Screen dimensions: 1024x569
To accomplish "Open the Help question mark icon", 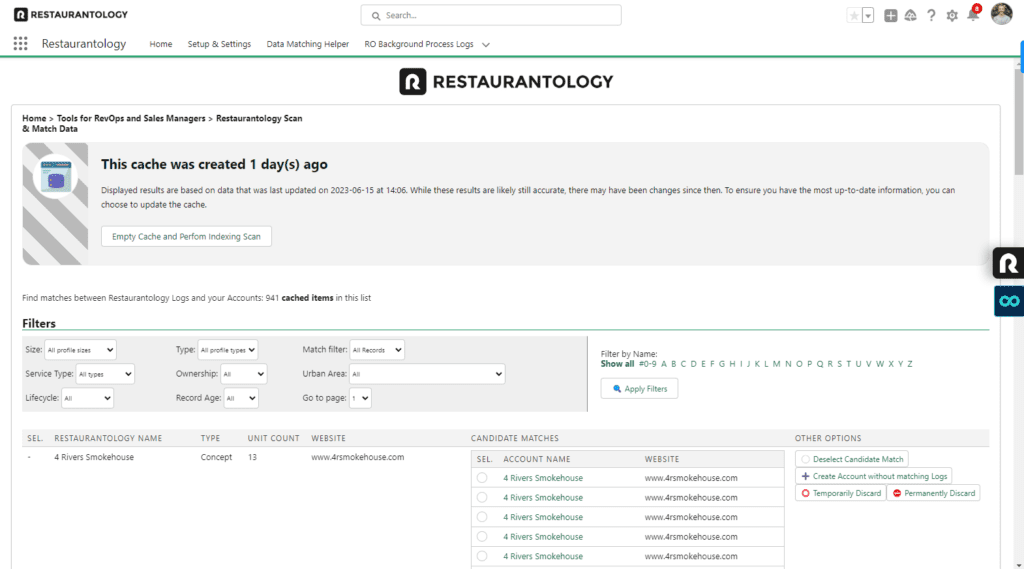I will (931, 16).
